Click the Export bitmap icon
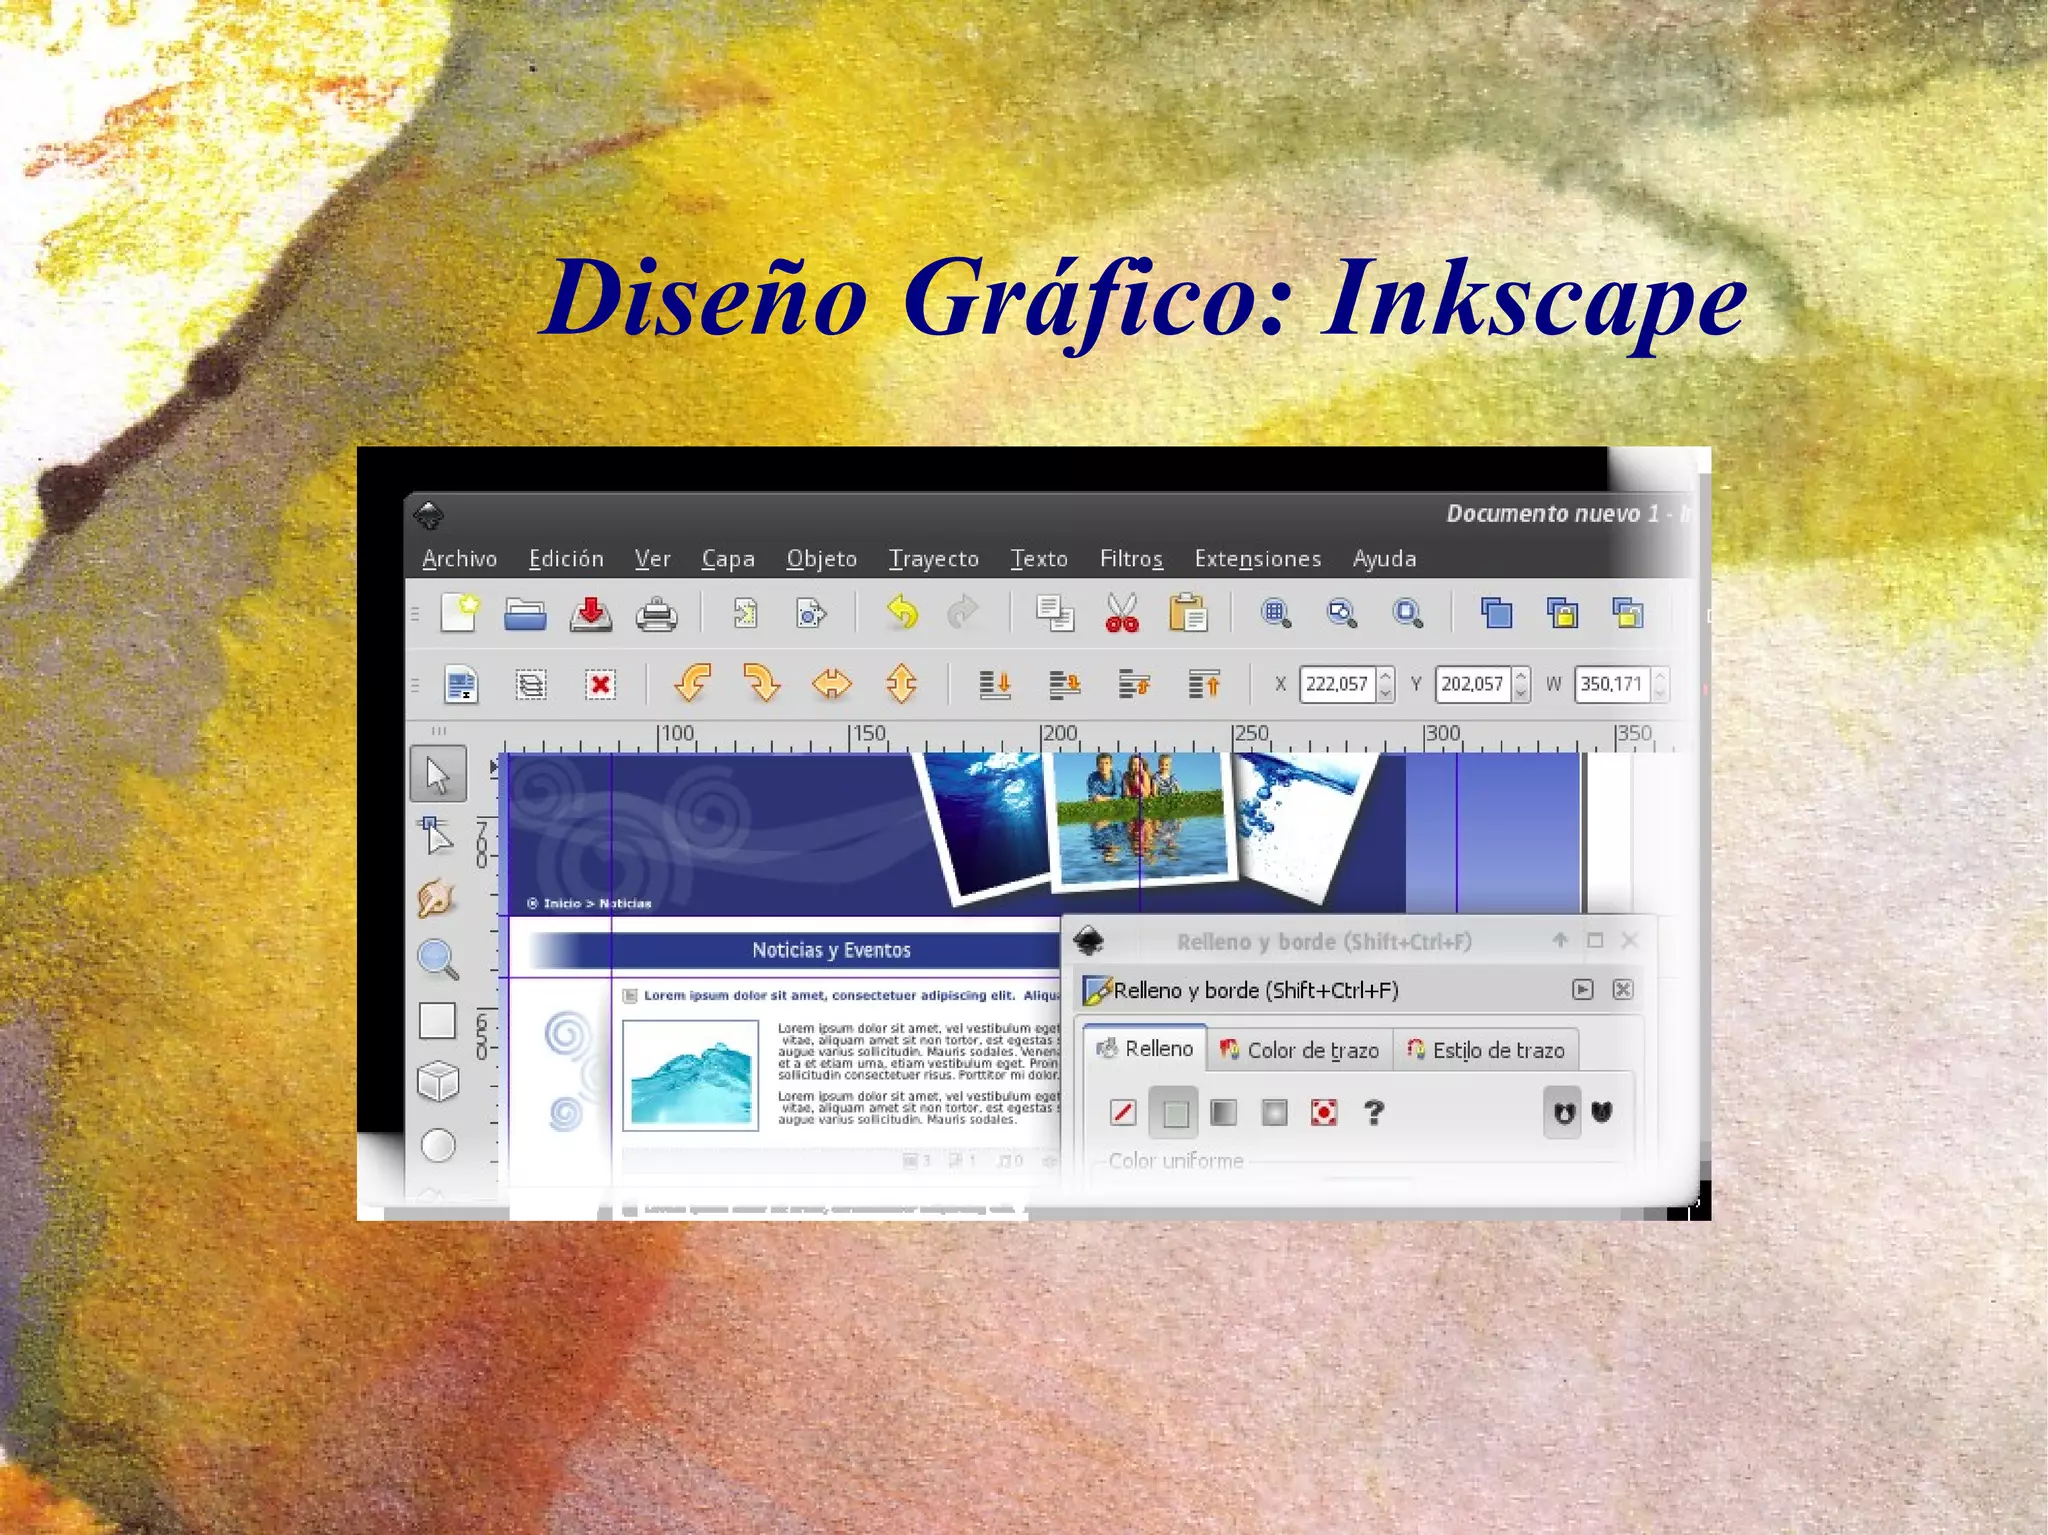 click(811, 612)
